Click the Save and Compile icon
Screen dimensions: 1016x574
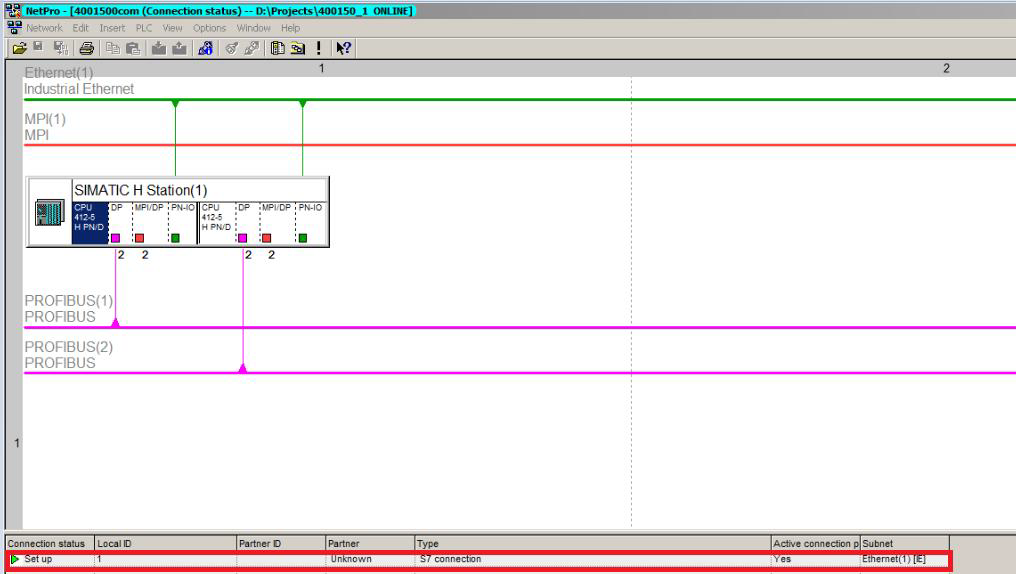pyautogui.click(x=61, y=48)
